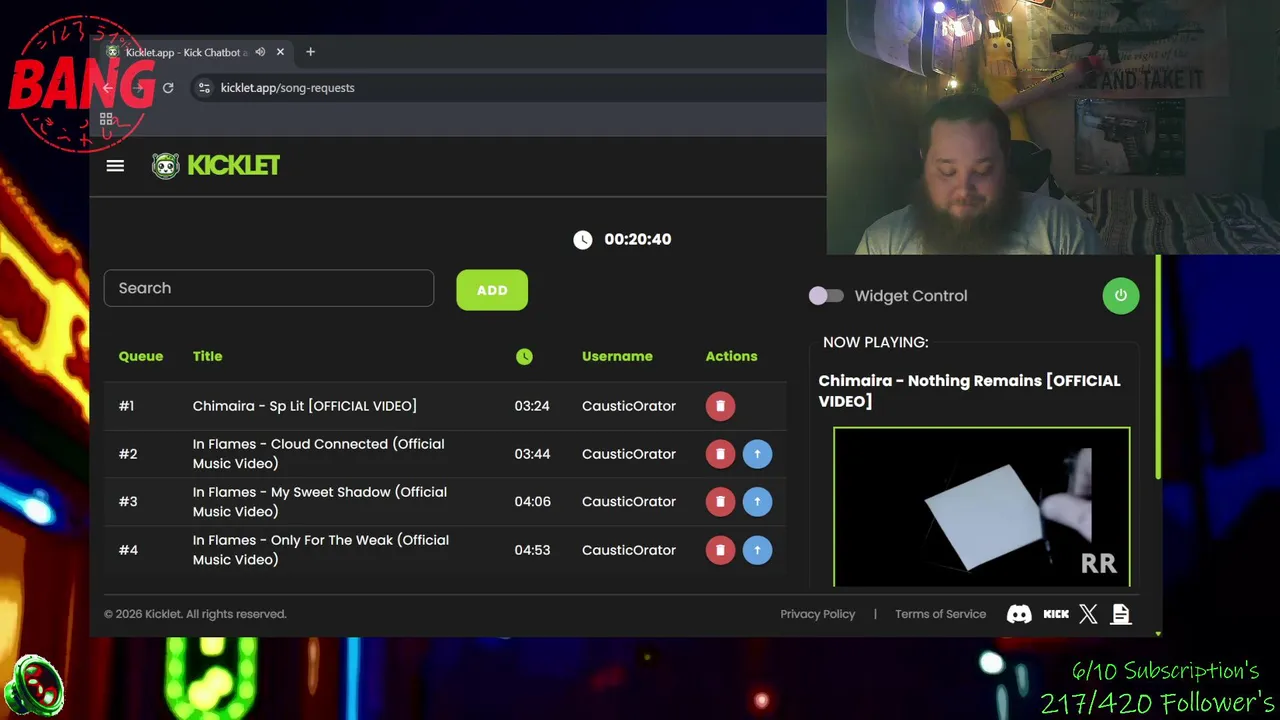This screenshot has width=1280, height=720.
Task: Open the X social link in footer
Action: click(x=1088, y=614)
